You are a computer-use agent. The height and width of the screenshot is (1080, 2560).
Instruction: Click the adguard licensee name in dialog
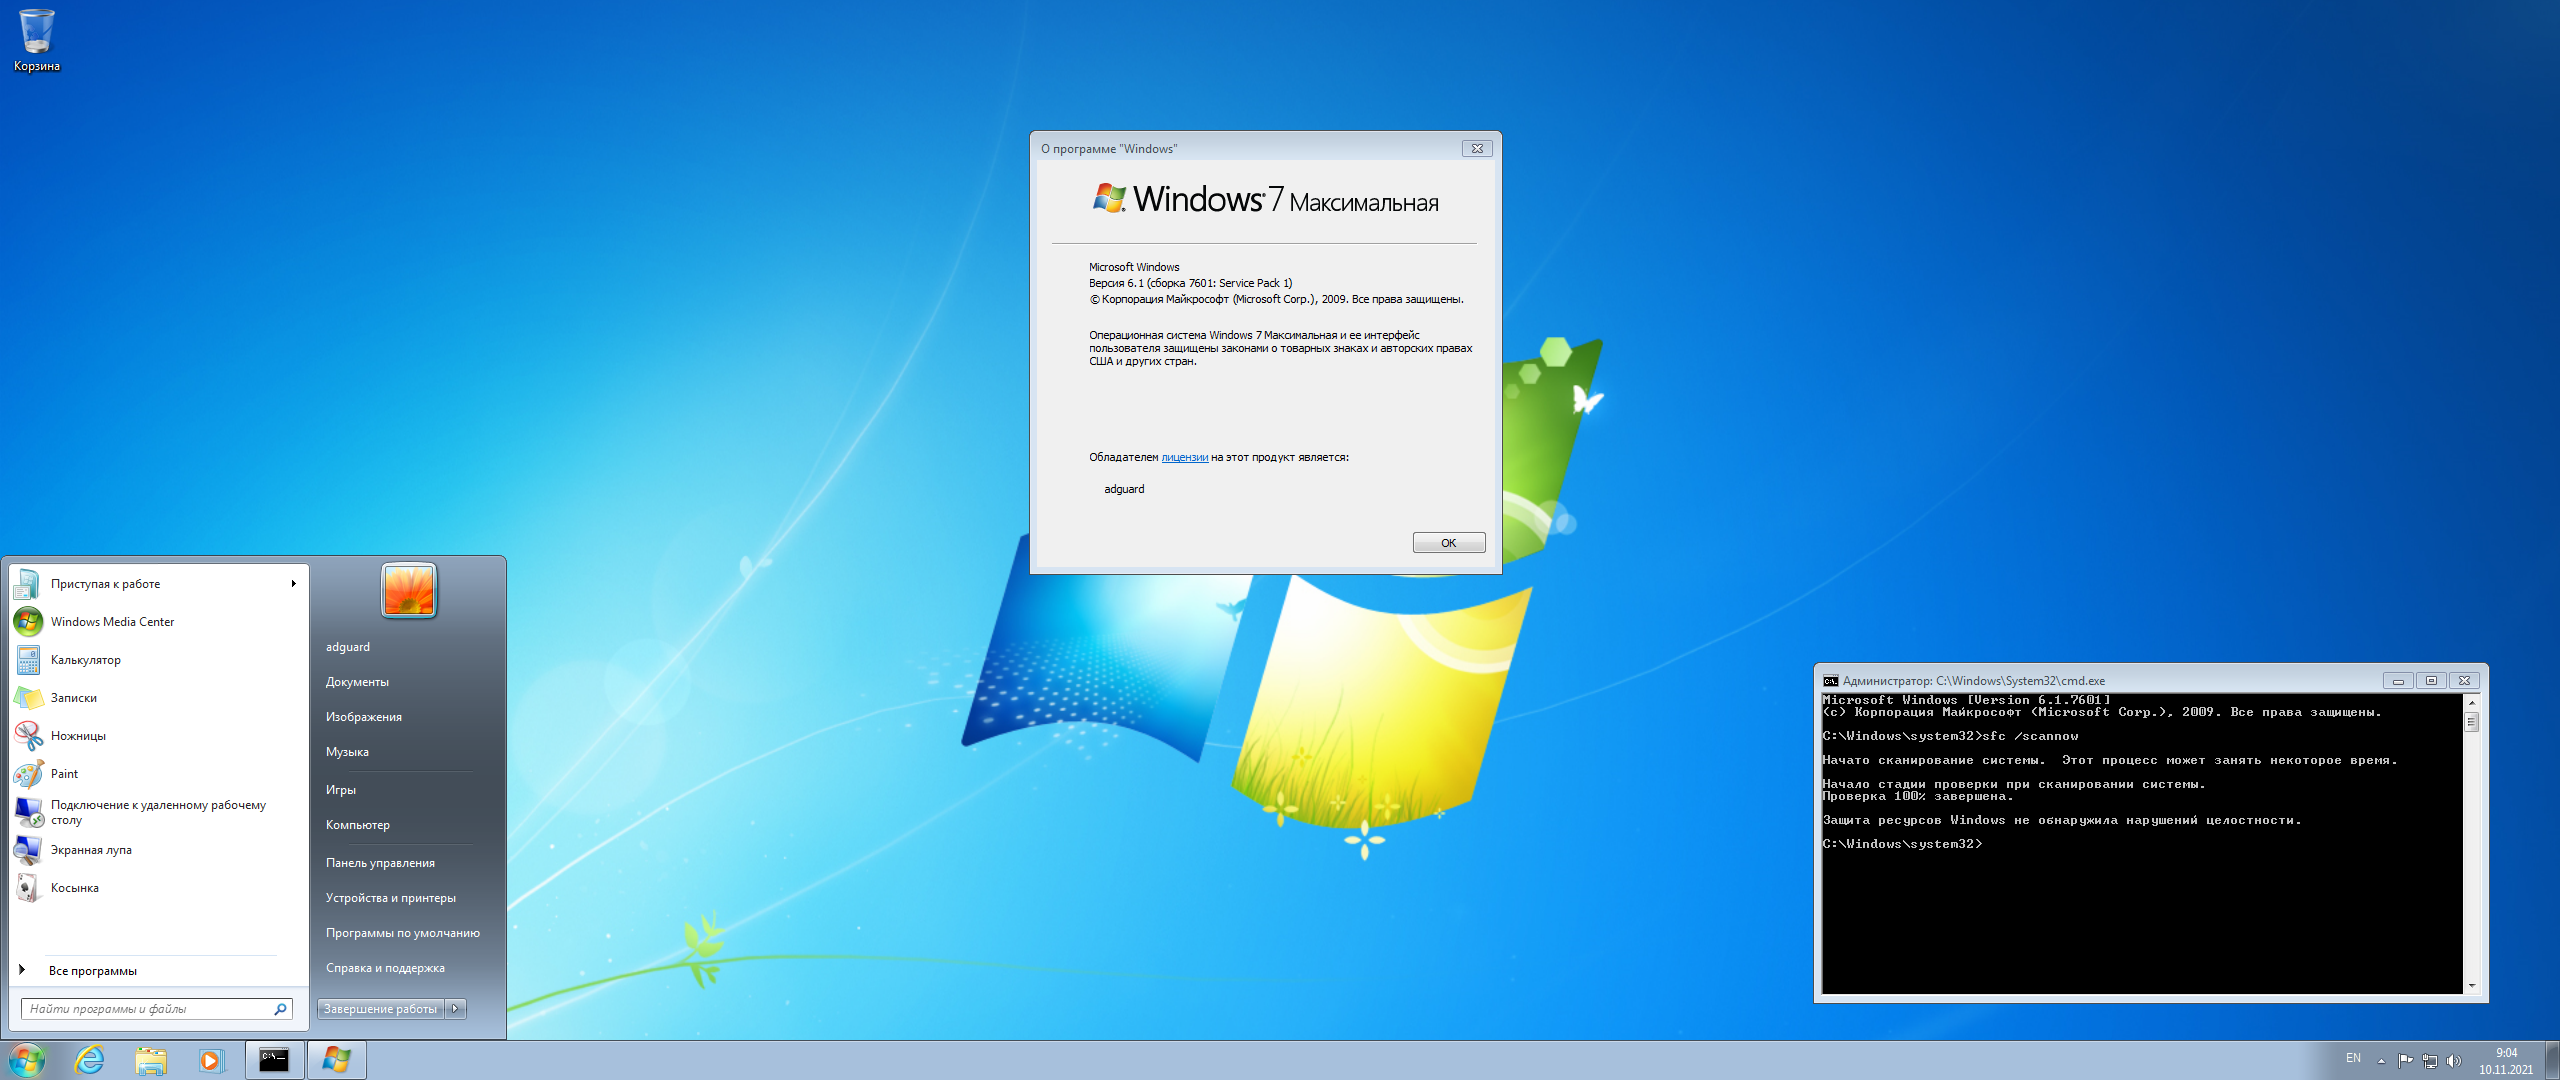click(x=1124, y=489)
